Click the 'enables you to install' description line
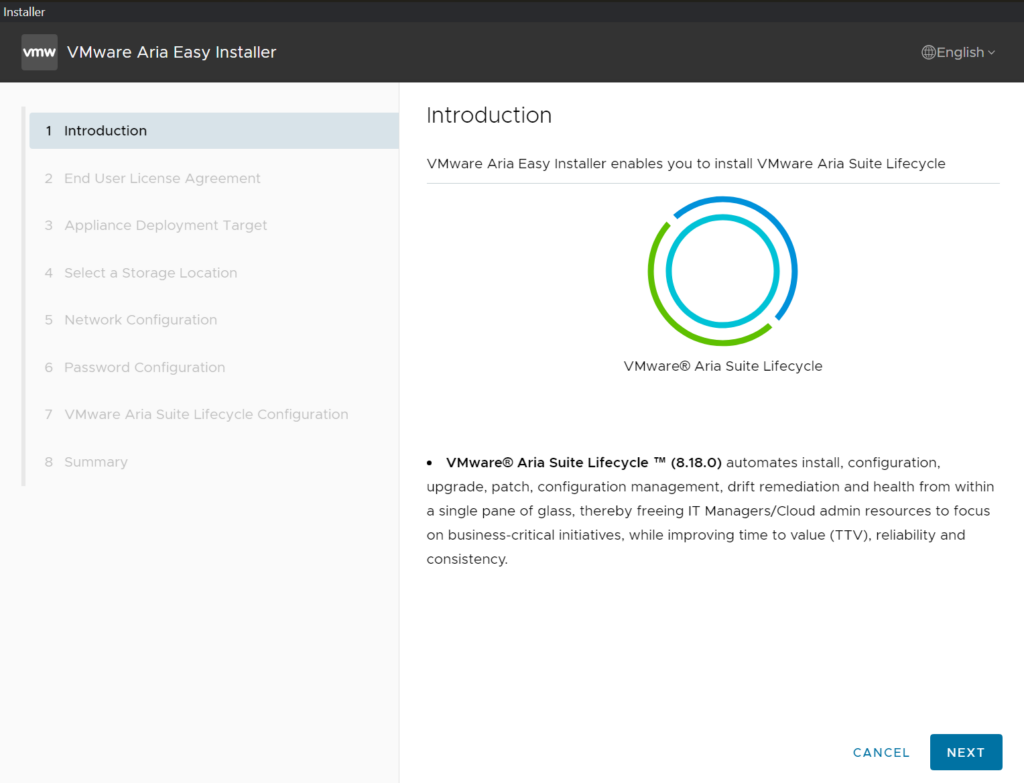1024x783 pixels. coord(686,164)
